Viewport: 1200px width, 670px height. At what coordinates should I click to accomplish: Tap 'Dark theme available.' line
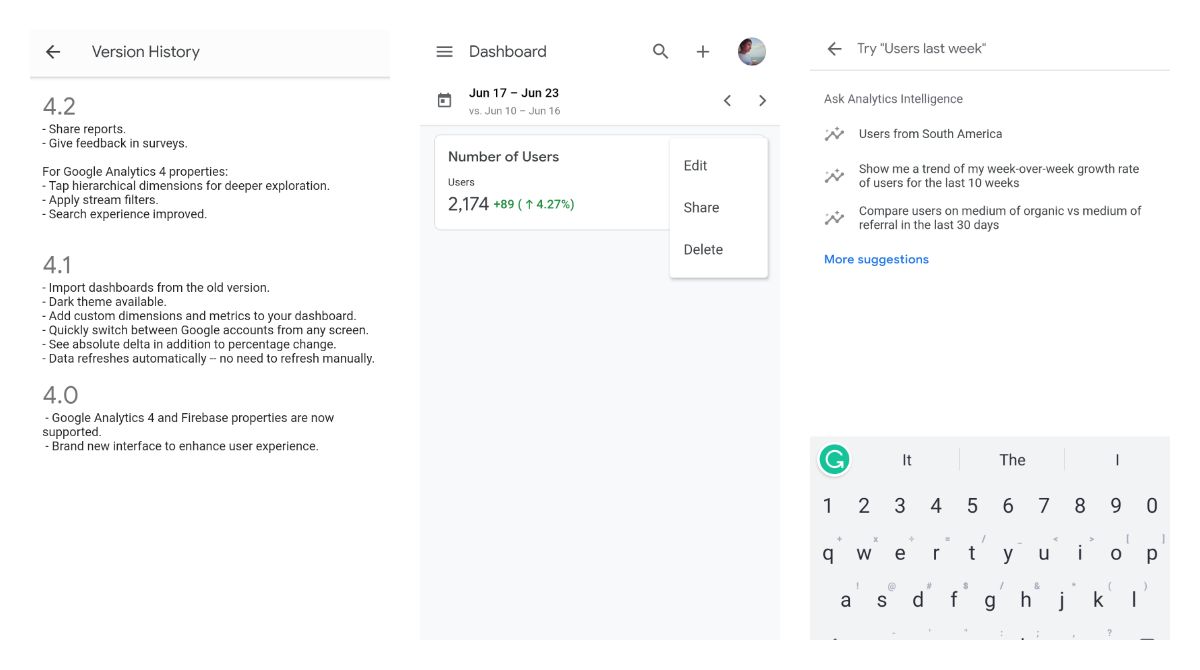click(104, 302)
